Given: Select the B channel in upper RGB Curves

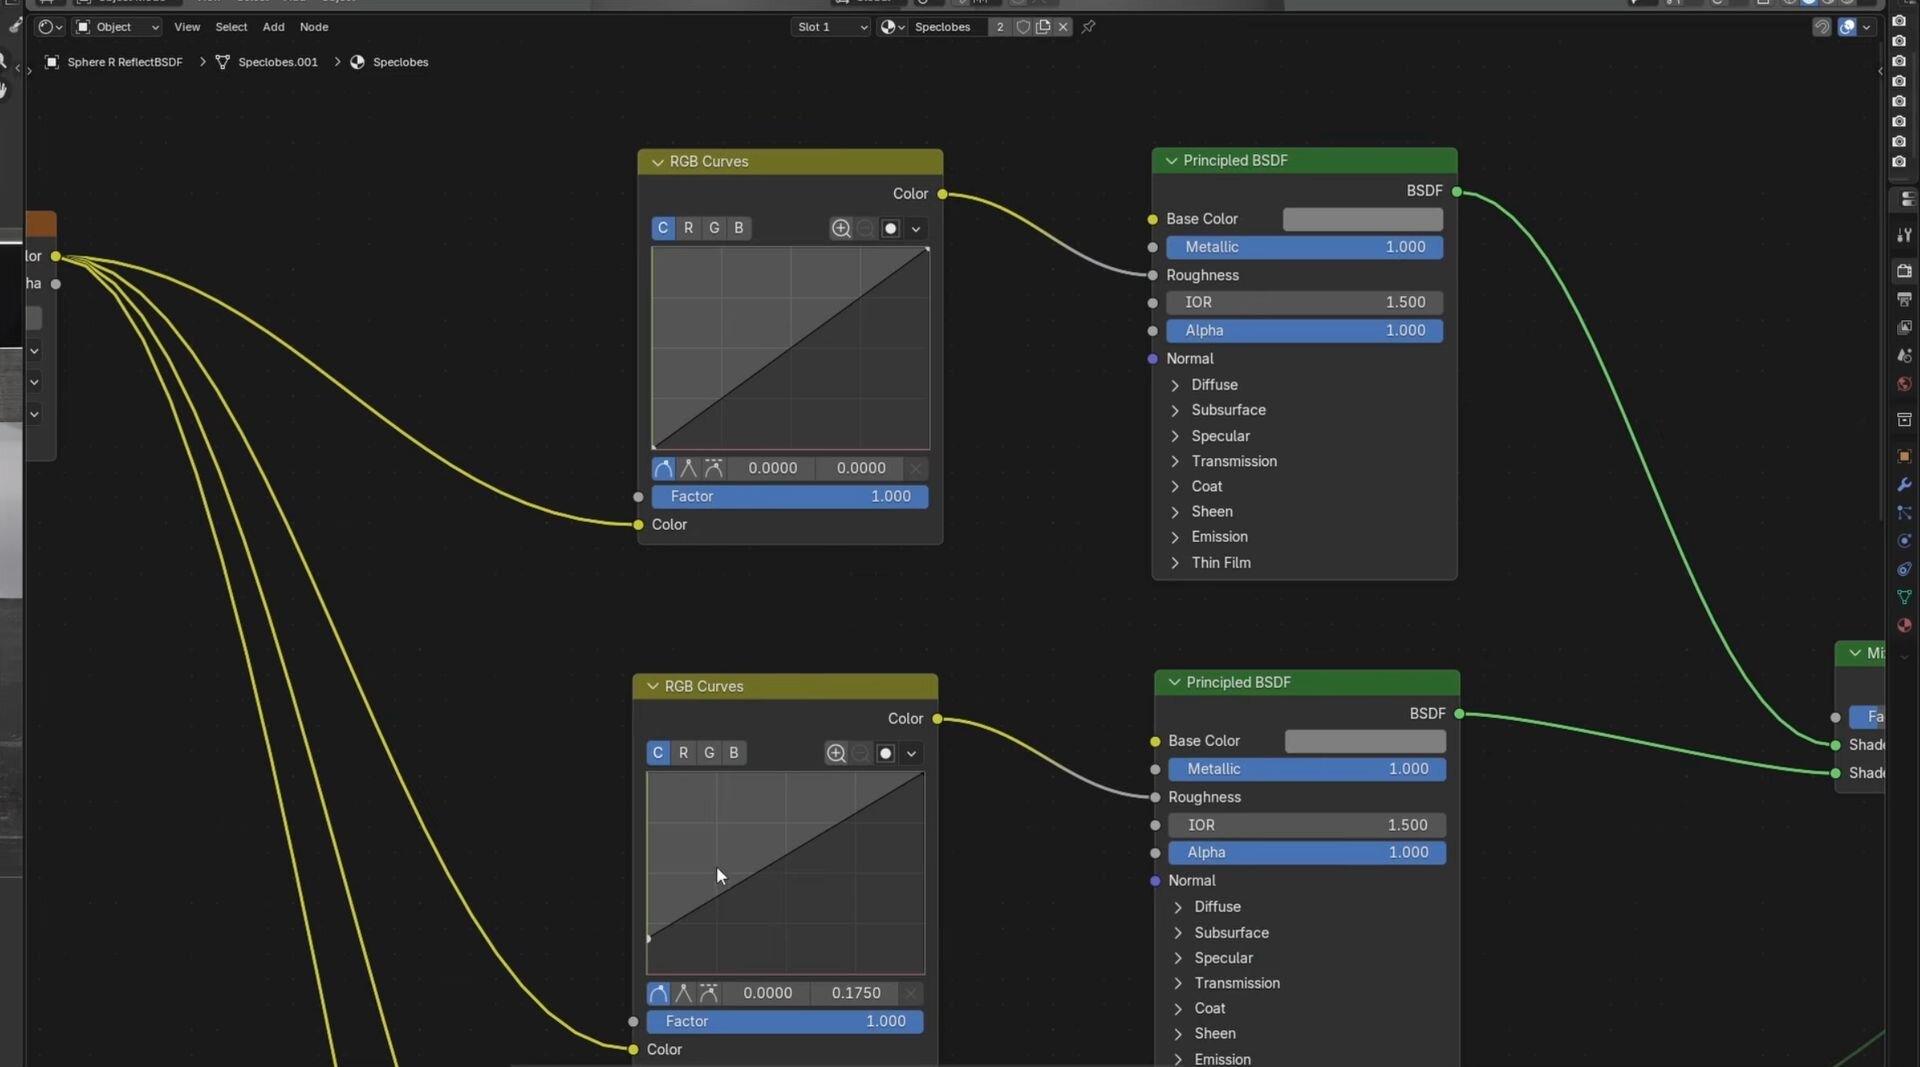Looking at the screenshot, I should (x=739, y=228).
